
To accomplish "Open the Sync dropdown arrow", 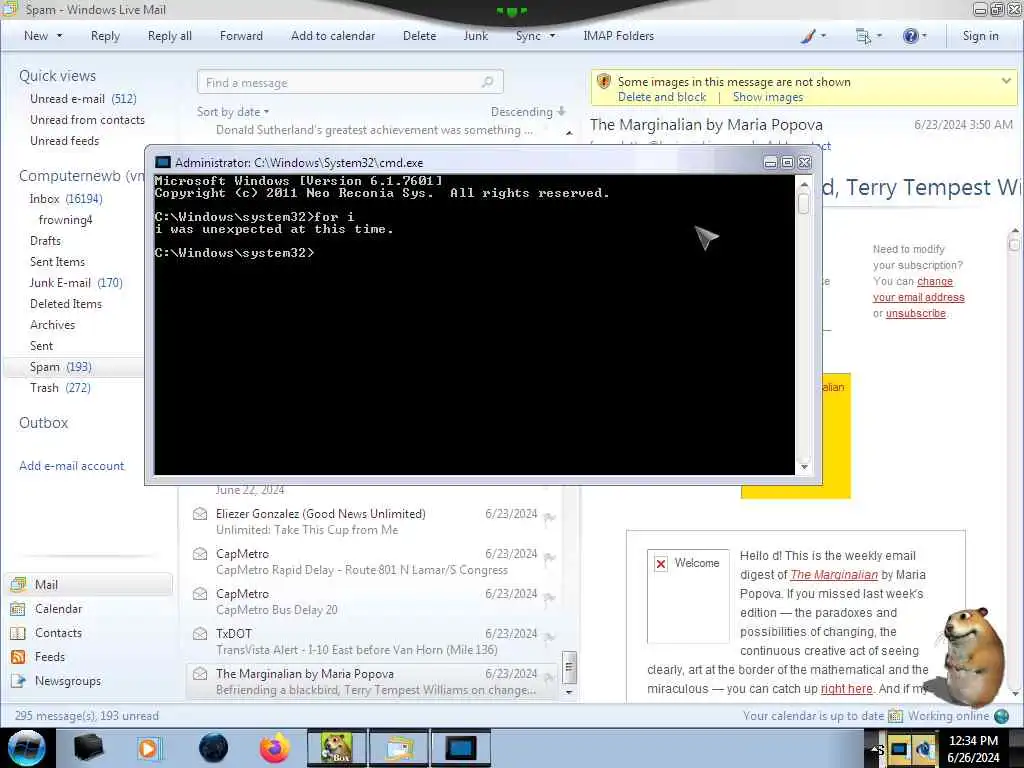I will (x=552, y=36).
